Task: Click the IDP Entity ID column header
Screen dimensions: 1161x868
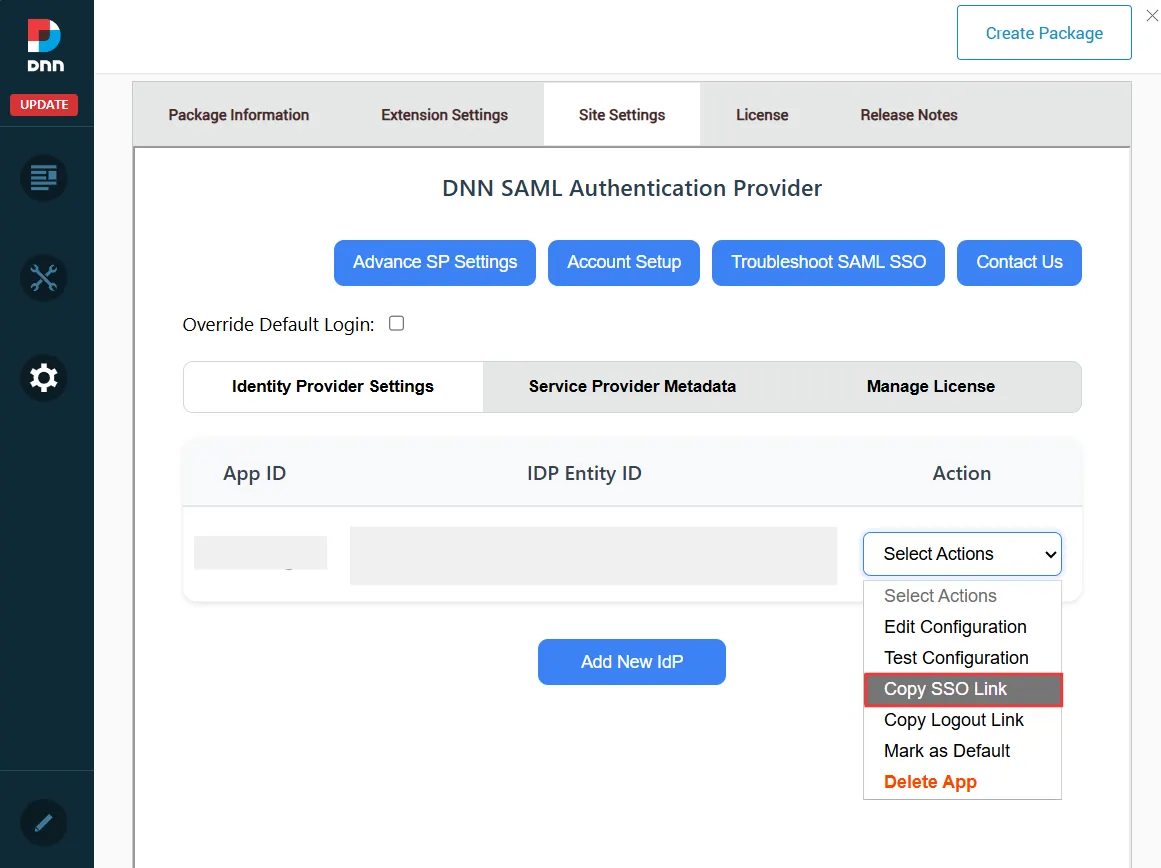Action: pos(584,473)
